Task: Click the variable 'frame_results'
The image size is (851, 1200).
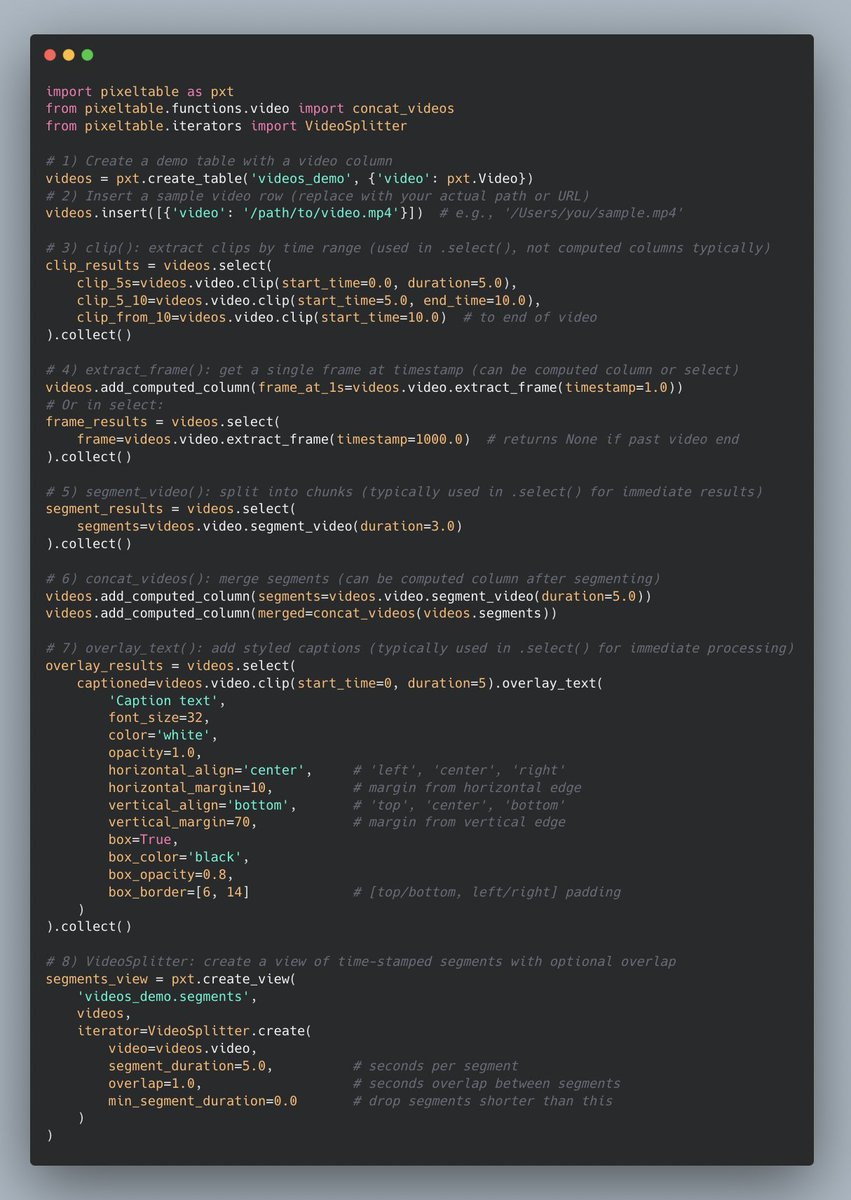Action: [x=97, y=422]
